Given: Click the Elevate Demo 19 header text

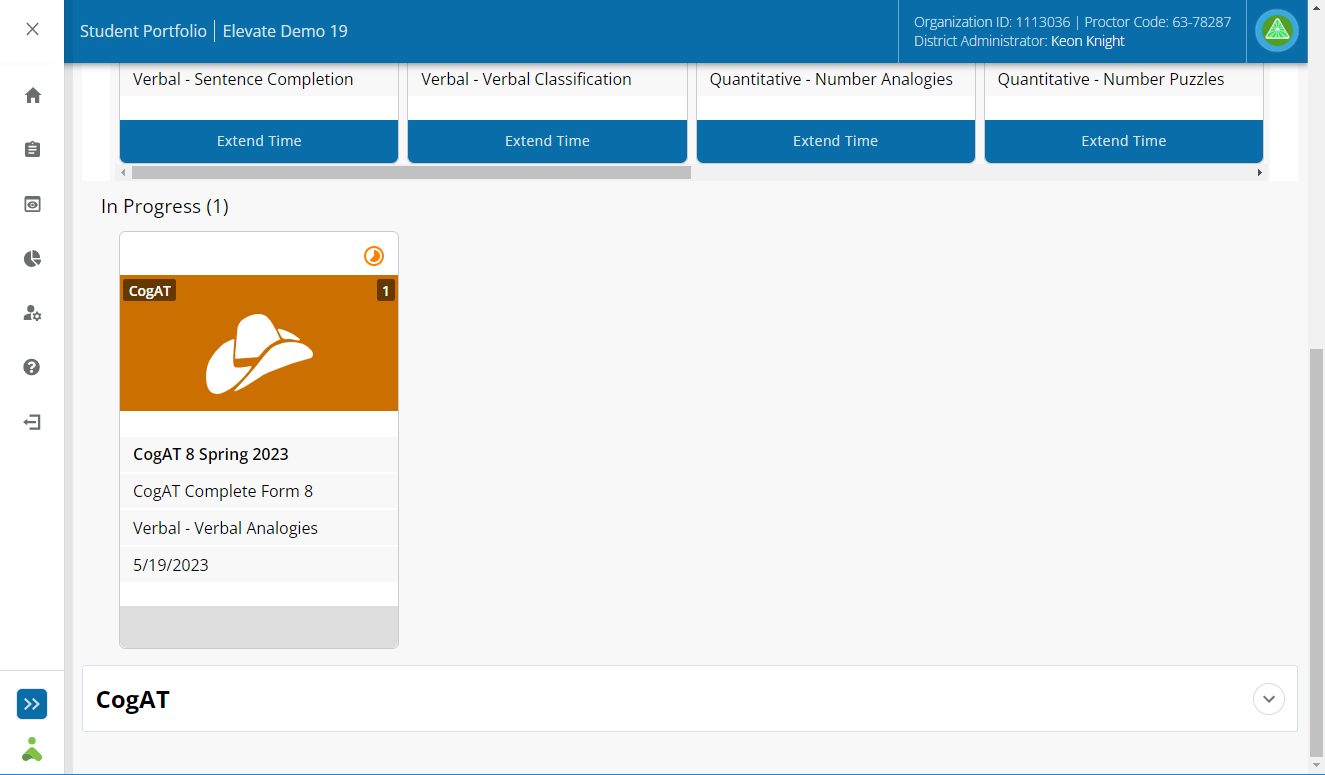Looking at the screenshot, I should click(x=285, y=31).
